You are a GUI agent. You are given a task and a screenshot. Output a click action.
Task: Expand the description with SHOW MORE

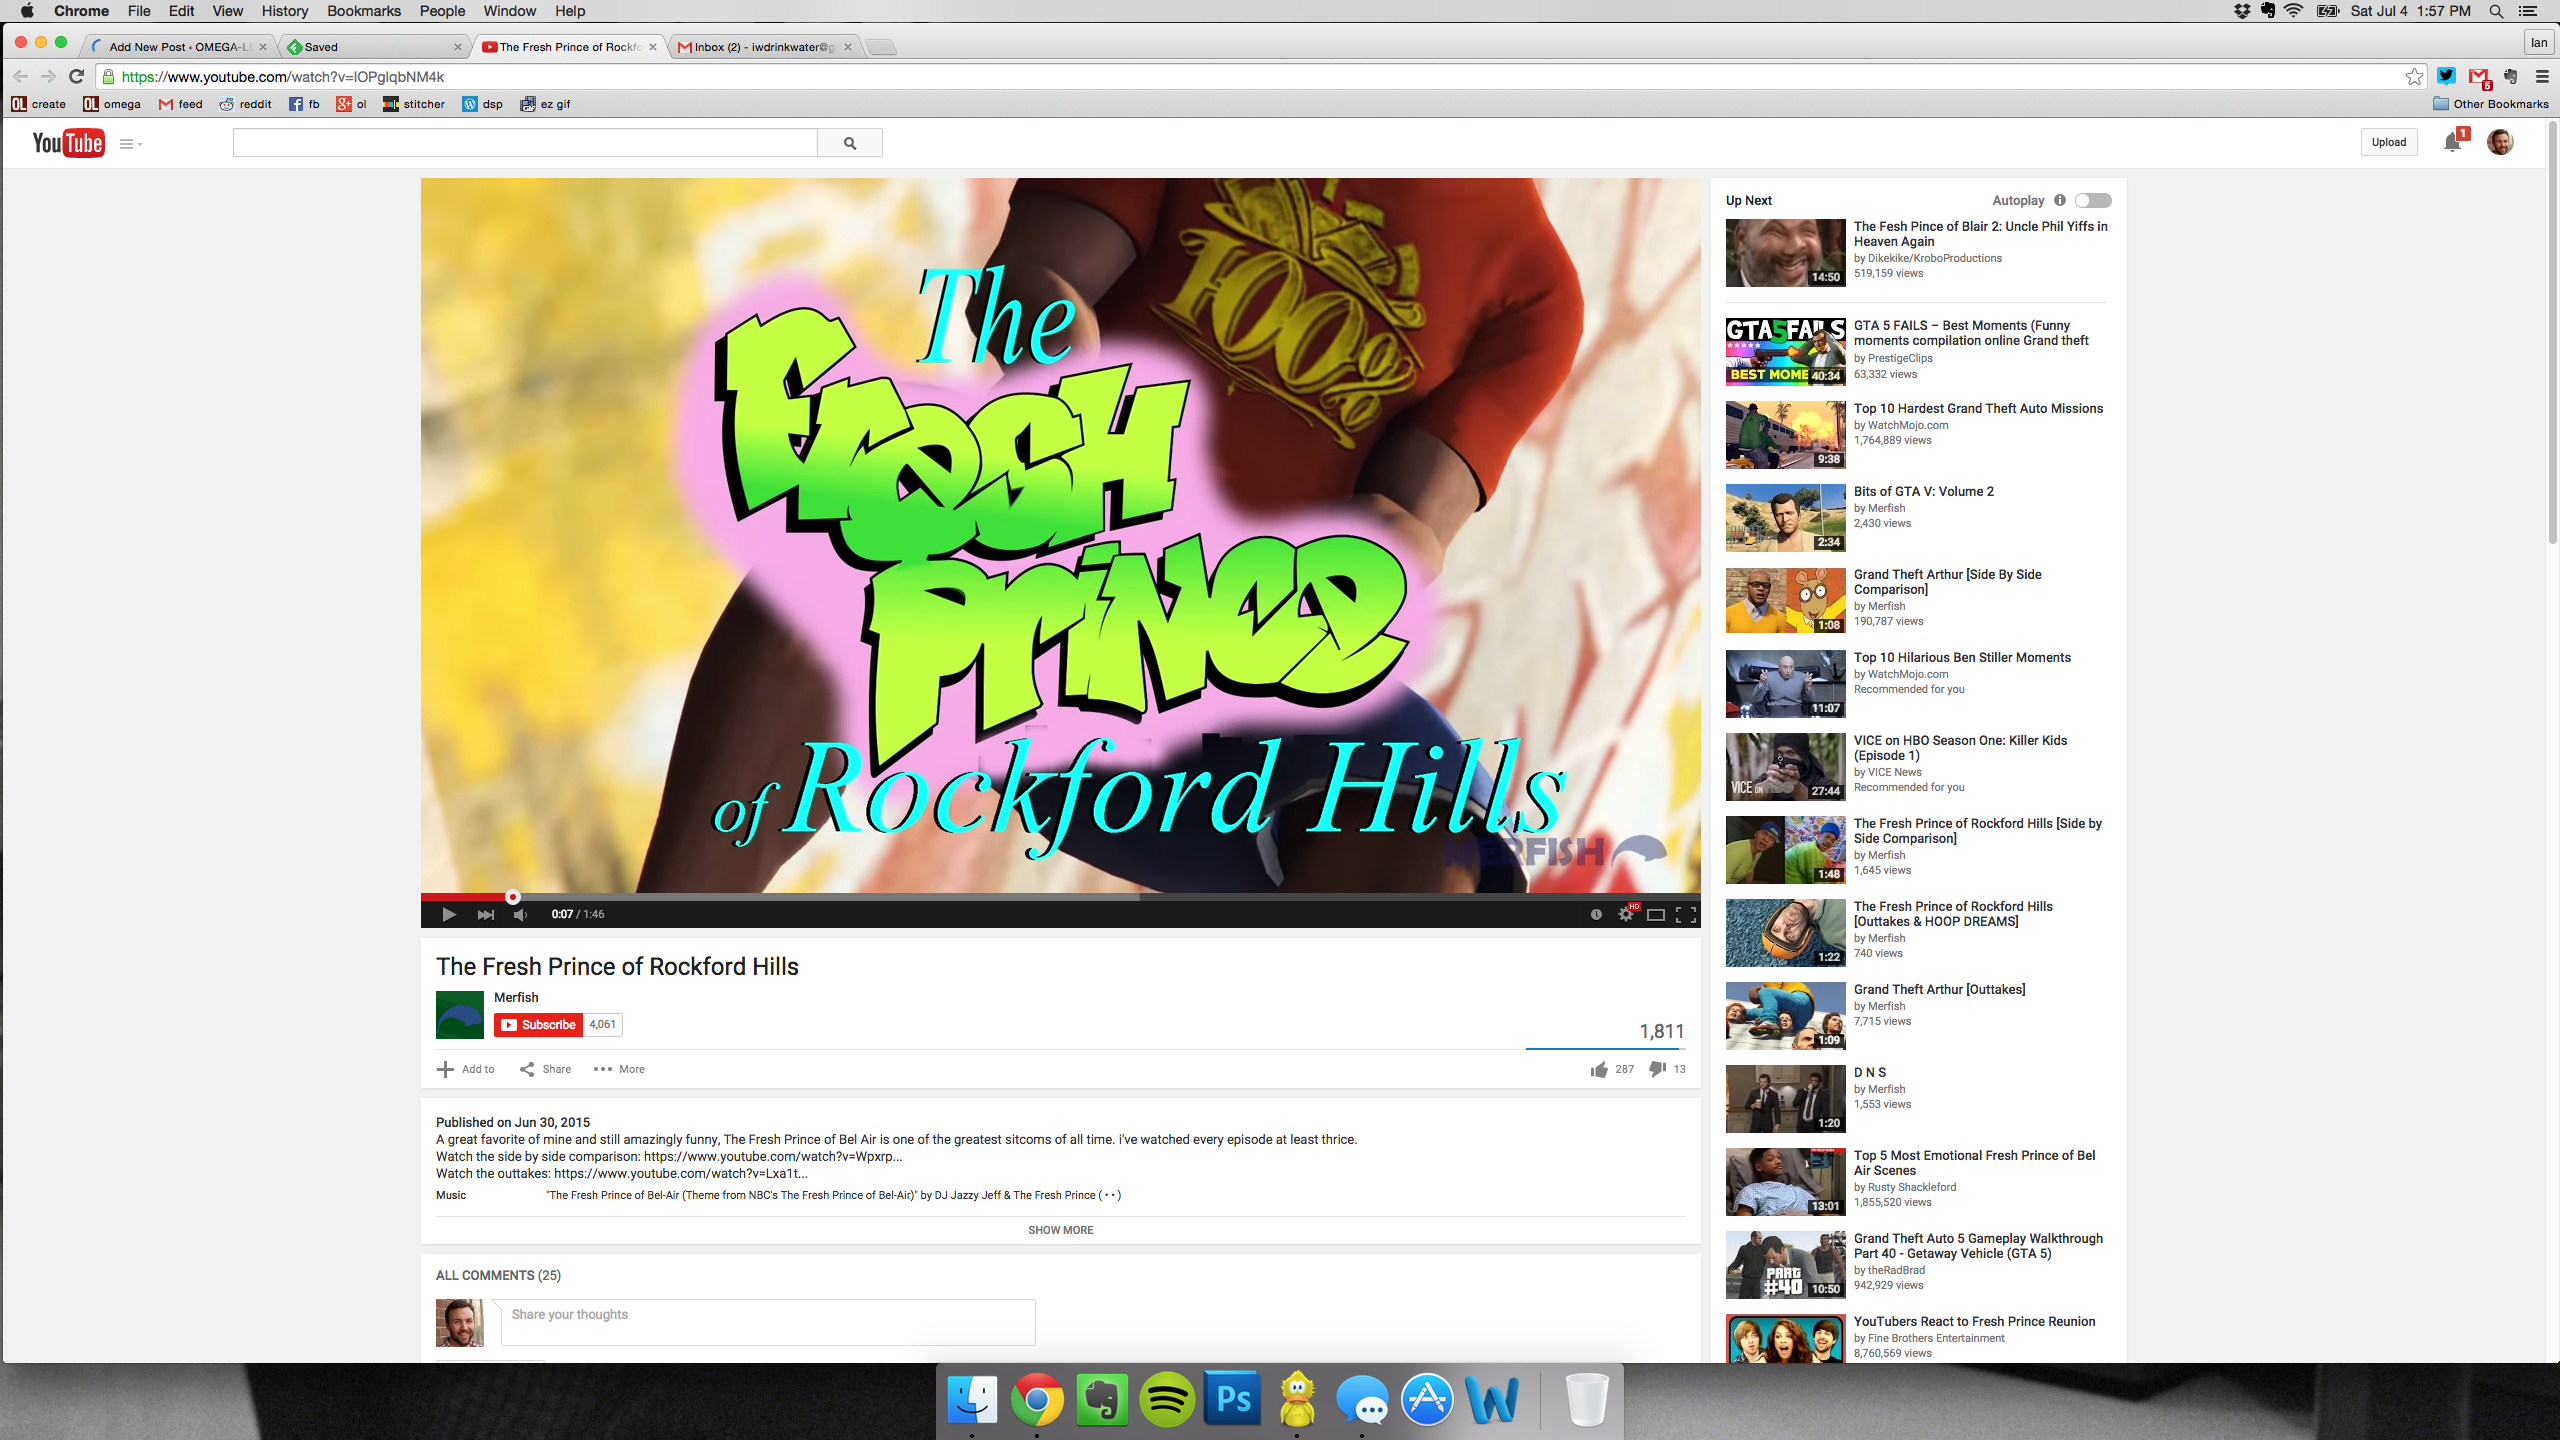tap(1061, 1230)
